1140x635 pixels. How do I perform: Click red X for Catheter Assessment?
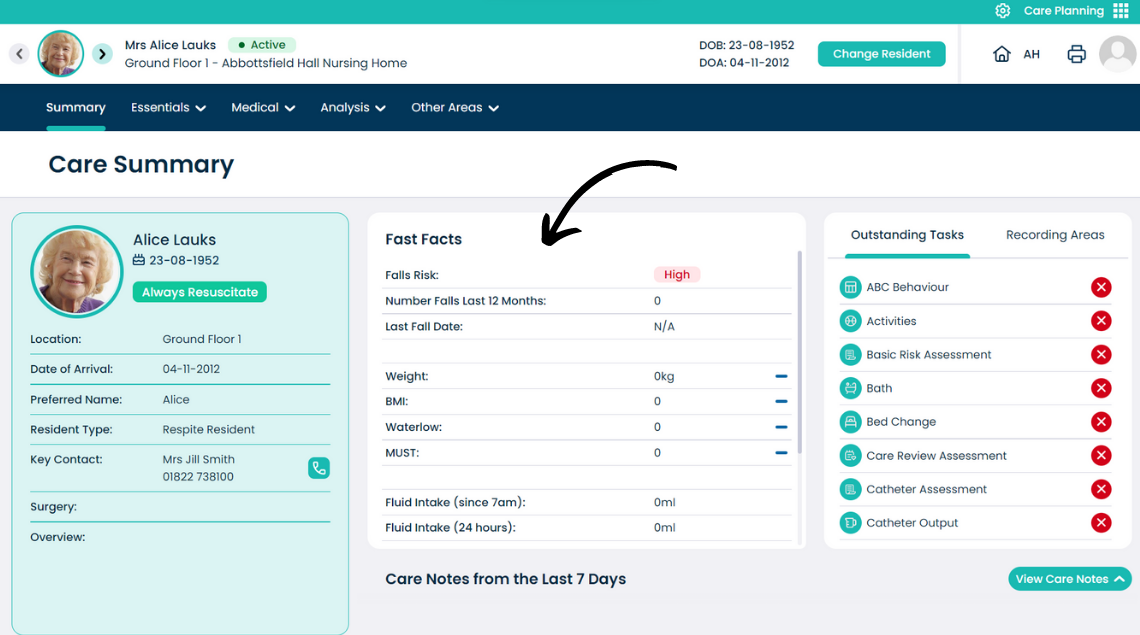pos(1101,490)
